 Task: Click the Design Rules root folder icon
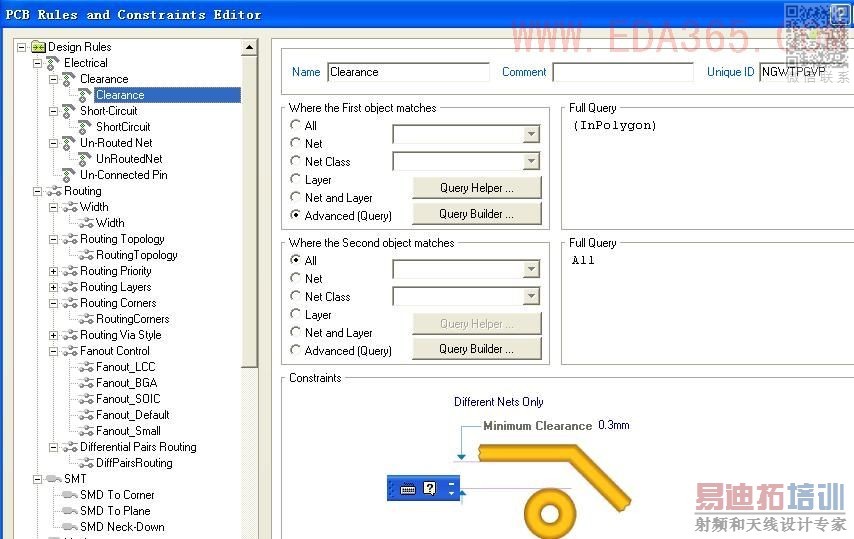coord(38,47)
